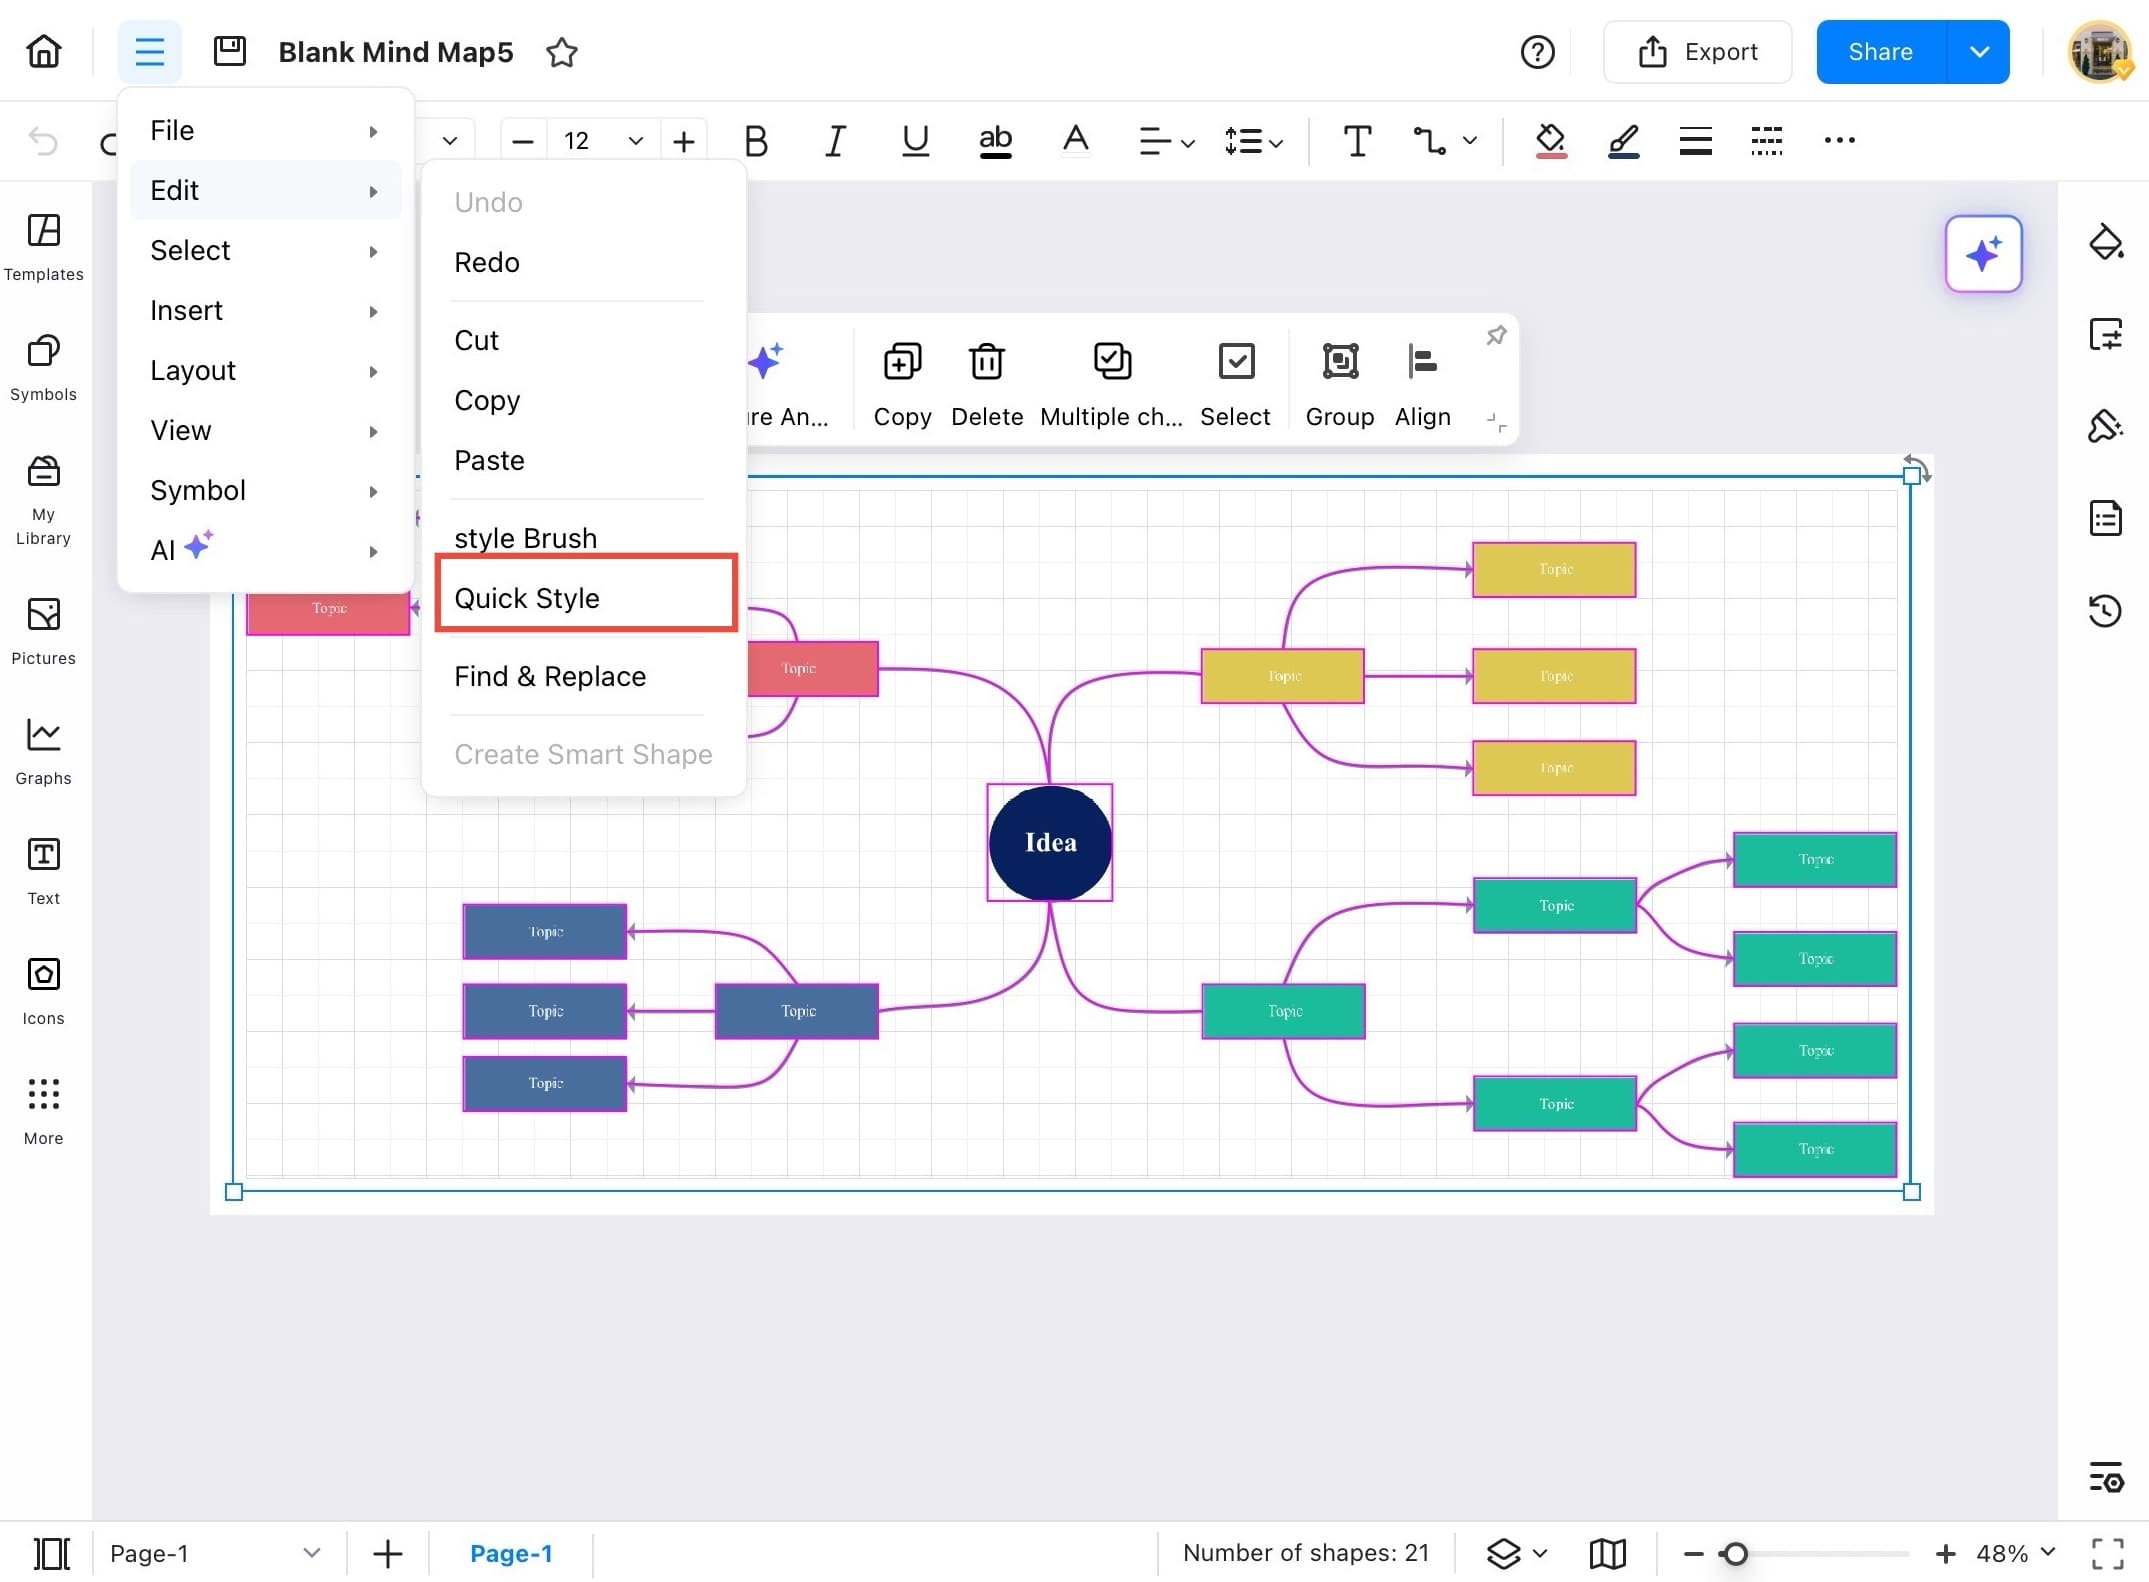
Task: Toggle bold formatting
Action: (755, 140)
